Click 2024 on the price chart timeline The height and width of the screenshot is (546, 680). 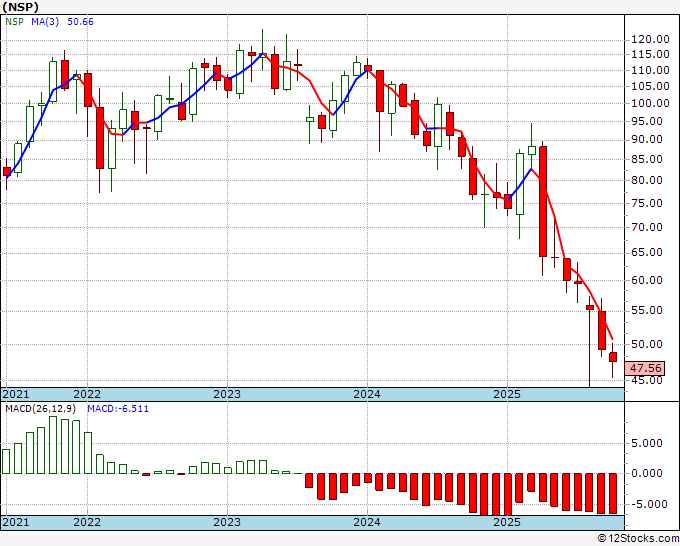367,394
